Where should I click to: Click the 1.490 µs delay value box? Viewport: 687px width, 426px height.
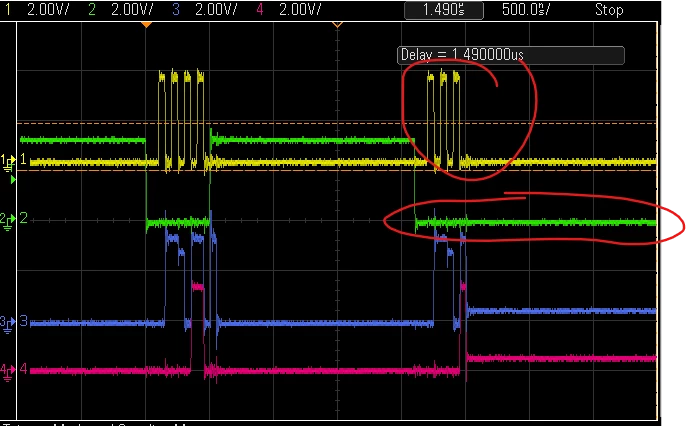point(444,10)
